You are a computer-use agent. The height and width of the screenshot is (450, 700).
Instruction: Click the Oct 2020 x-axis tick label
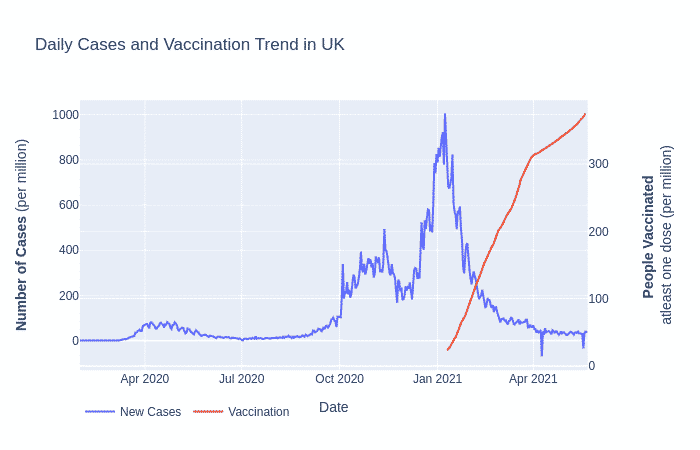(339, 379)
